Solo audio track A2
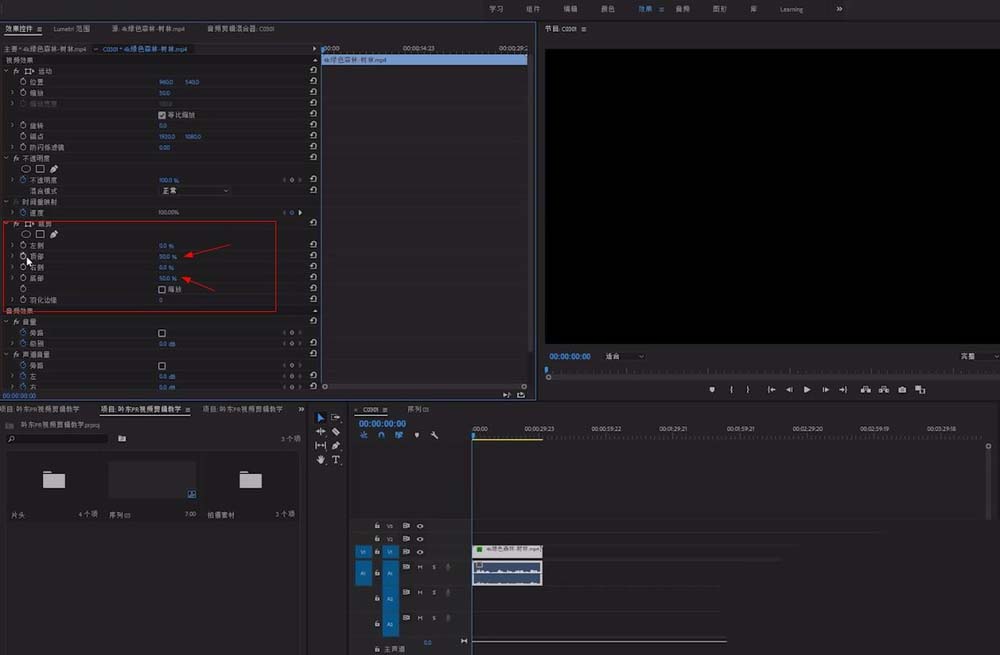Image resolution: width=1000 pixels, height=655 pixels. click(434, 592)
